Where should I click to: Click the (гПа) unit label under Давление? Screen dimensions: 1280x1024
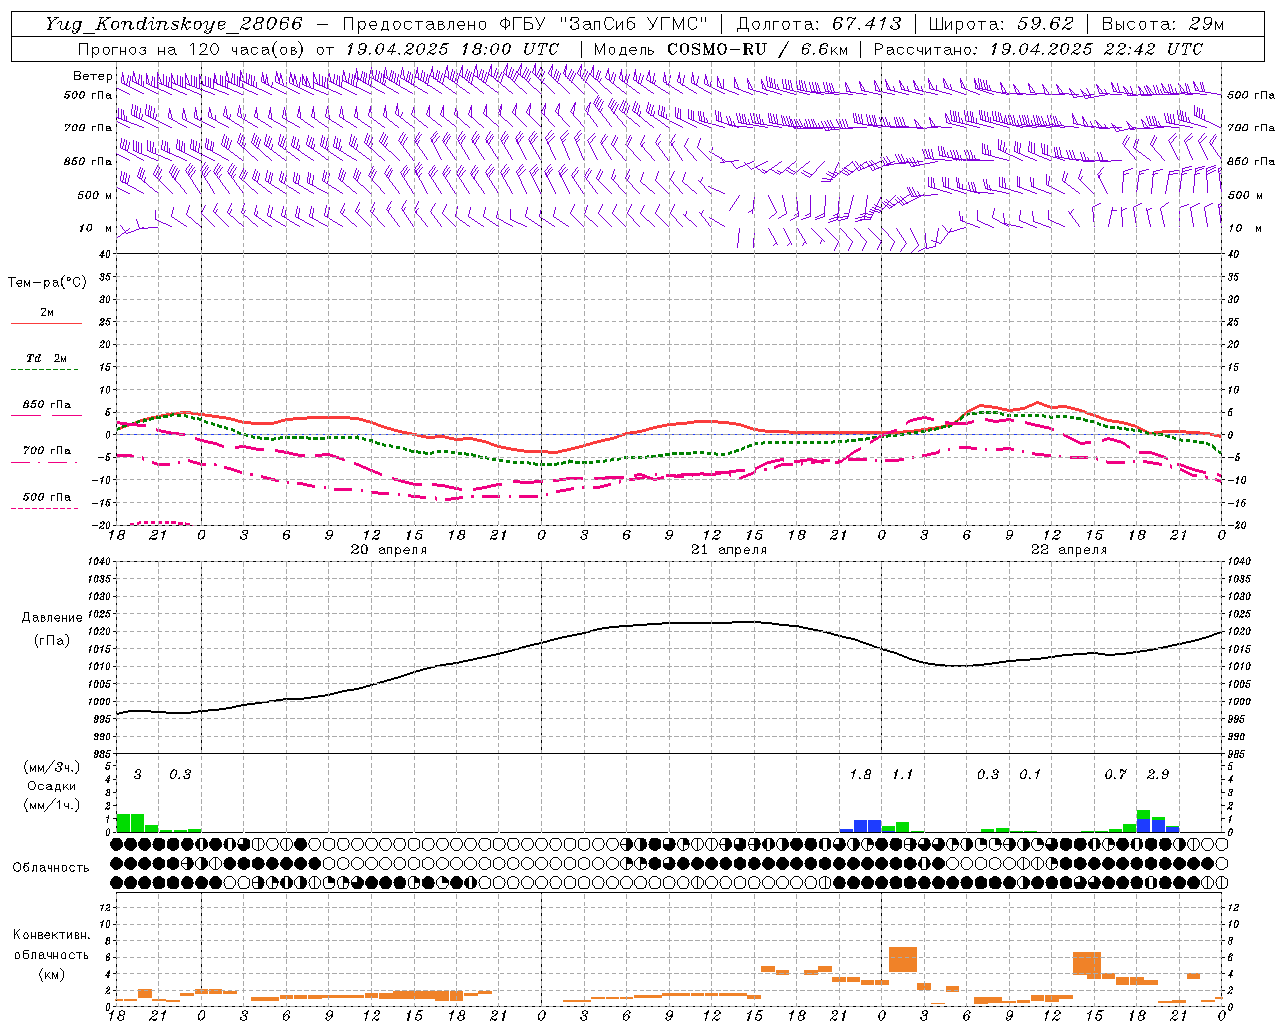click(x=52, y=641)
